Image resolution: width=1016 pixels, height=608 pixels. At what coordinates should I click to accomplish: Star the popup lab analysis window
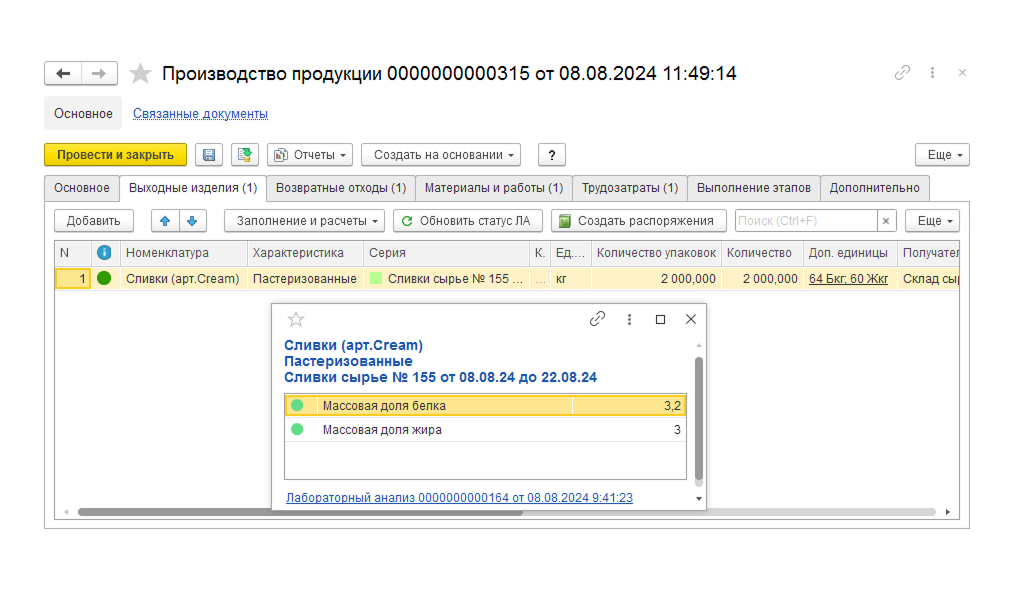coord(295,319)
